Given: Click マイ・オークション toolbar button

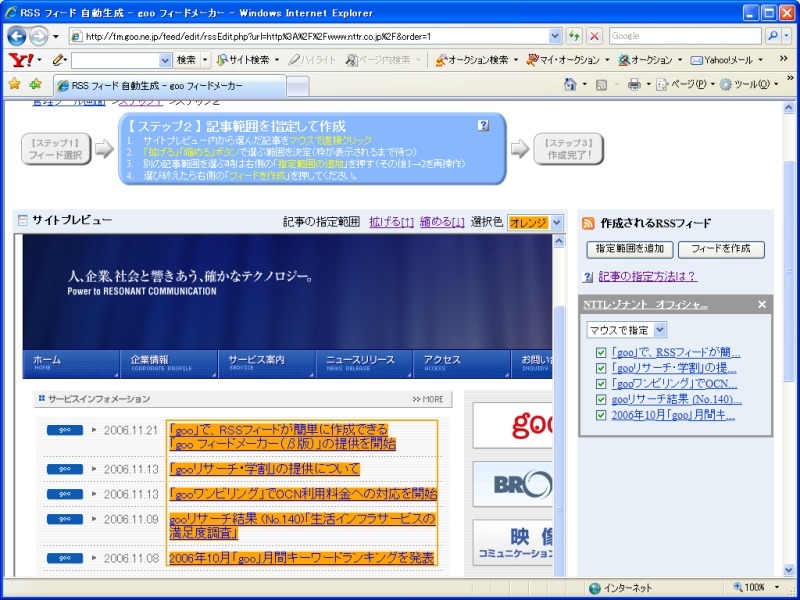Looking at the screenshot, I should pyautogui.click(x=563, y=60).
